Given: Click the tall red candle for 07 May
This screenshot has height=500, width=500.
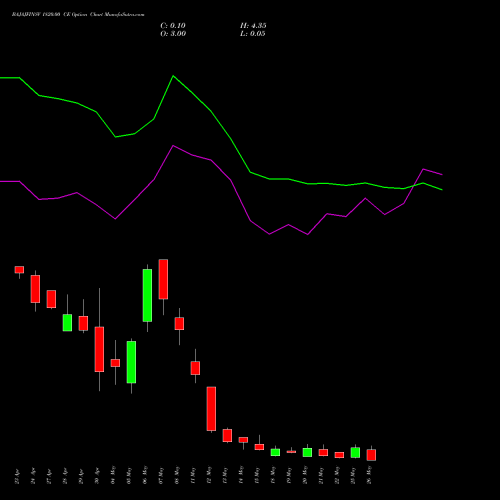Looking at the screenshot, I should tap(163, 279).
